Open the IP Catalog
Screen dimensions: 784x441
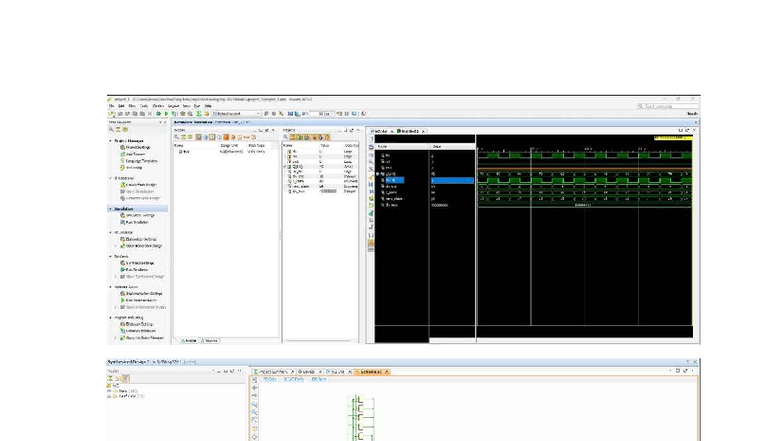point(132,168)
